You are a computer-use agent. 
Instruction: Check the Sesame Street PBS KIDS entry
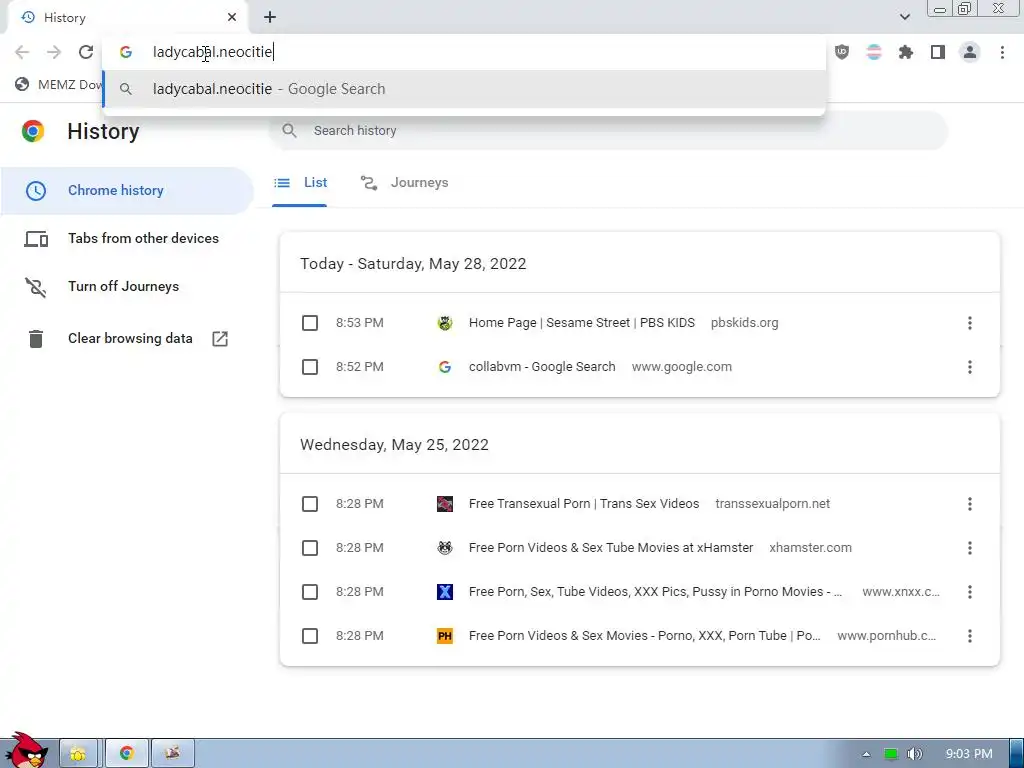pyautogui.click(x=310, y=323)
